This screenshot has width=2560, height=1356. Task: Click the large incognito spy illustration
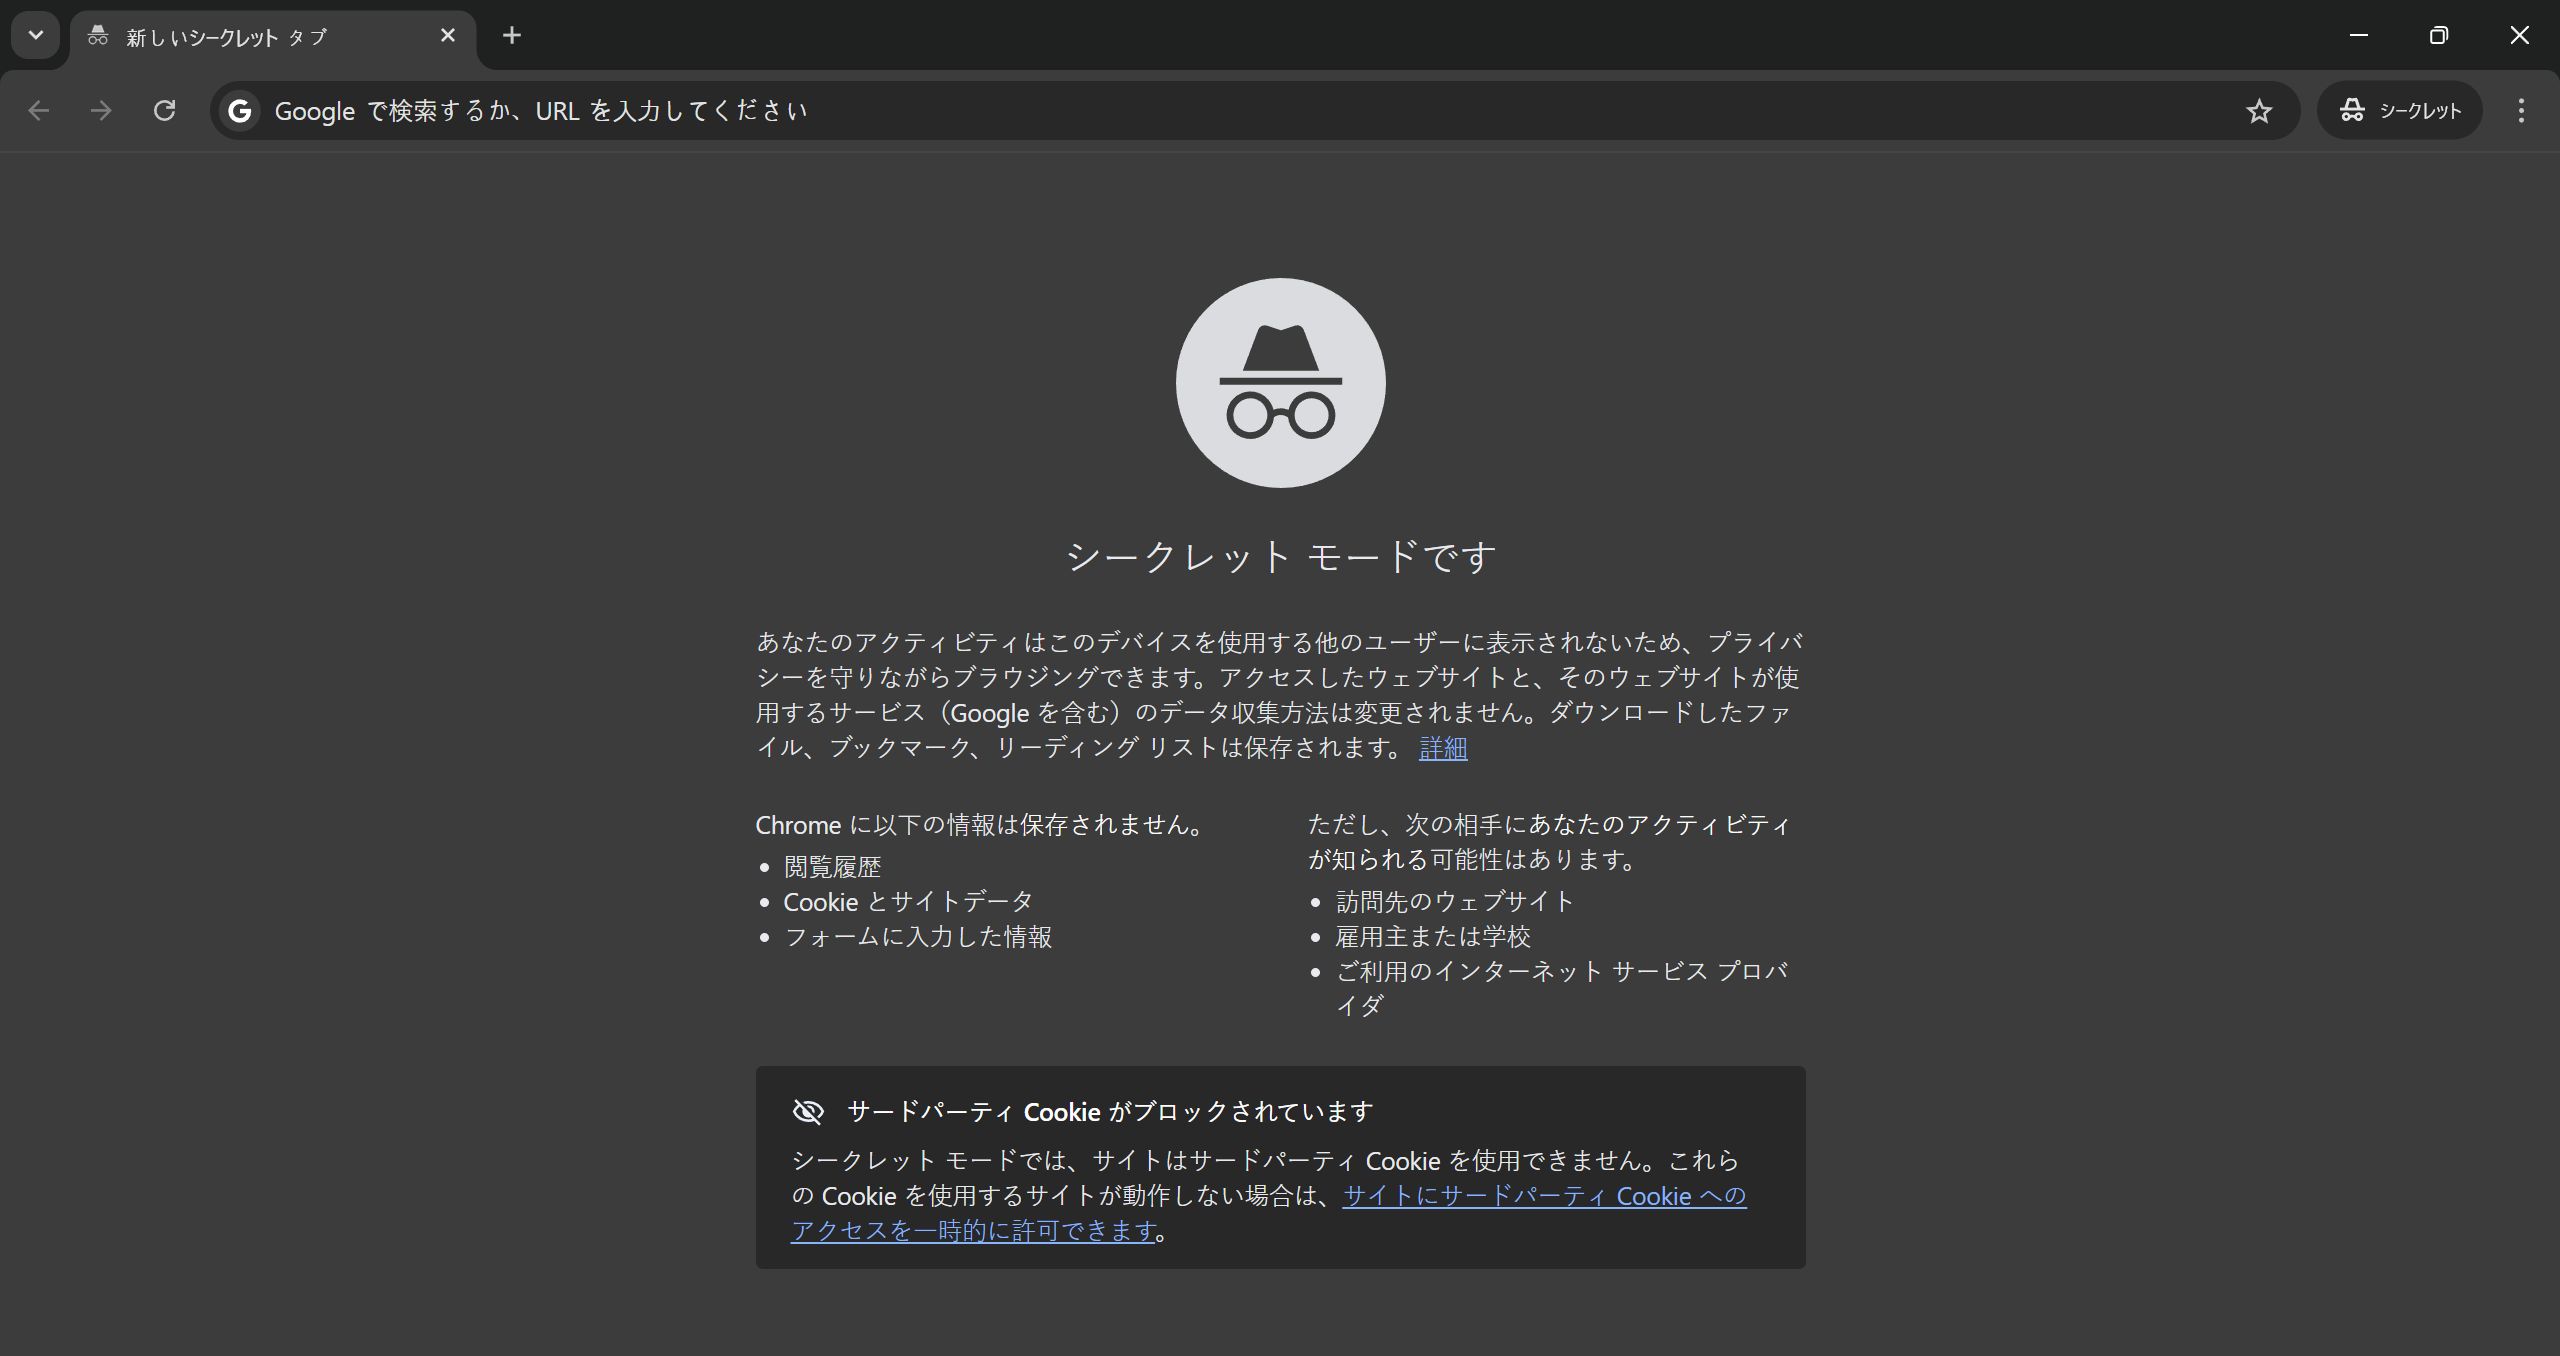pos(1280,383)
